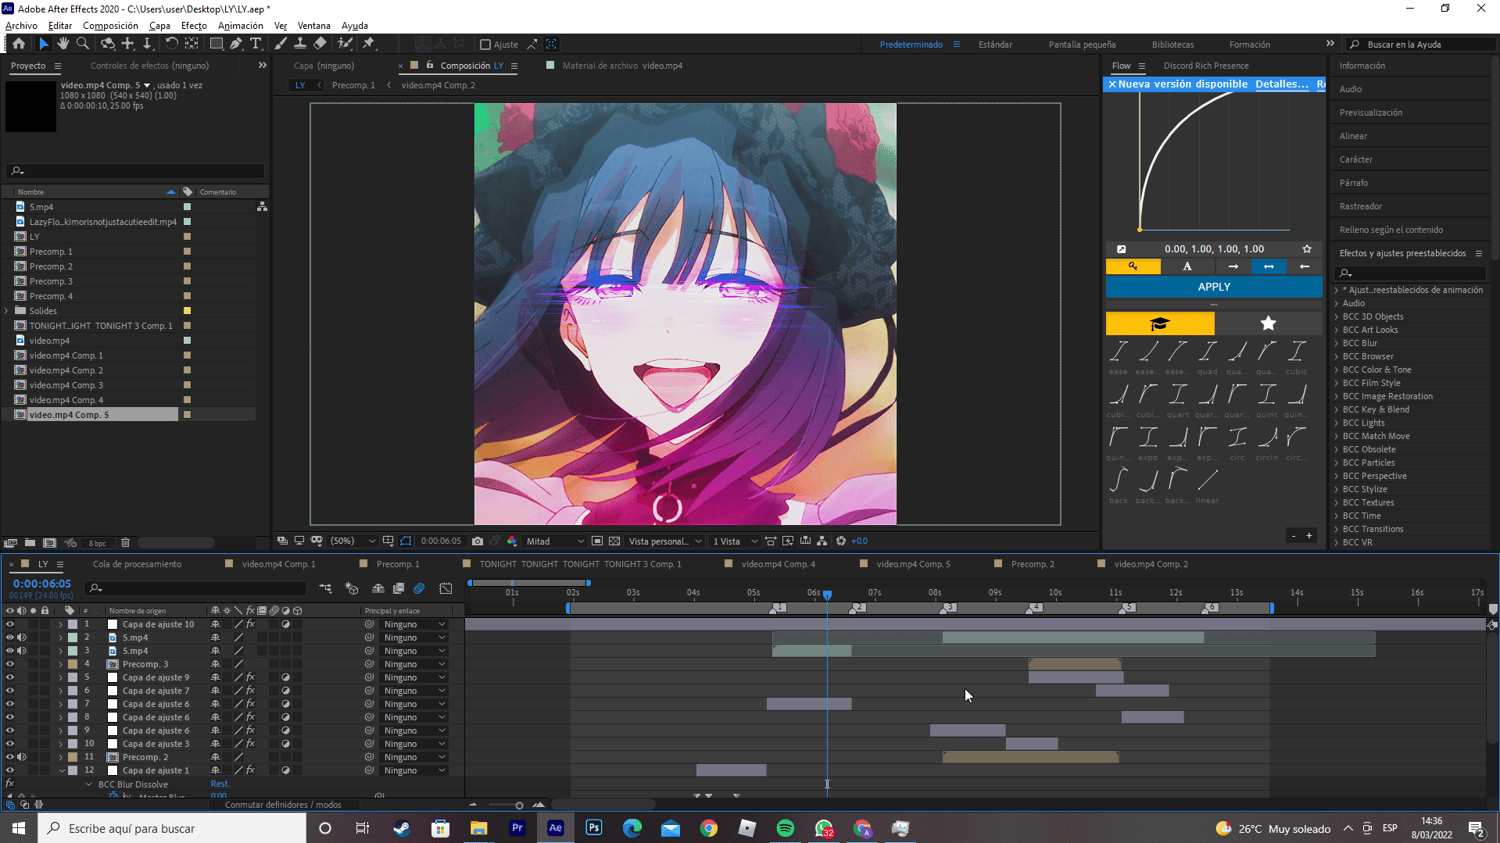The height and width of the screenshot is (843, 1500).
Task: Open Discord Rich Presence panel tab
Action: [1206, 66]
